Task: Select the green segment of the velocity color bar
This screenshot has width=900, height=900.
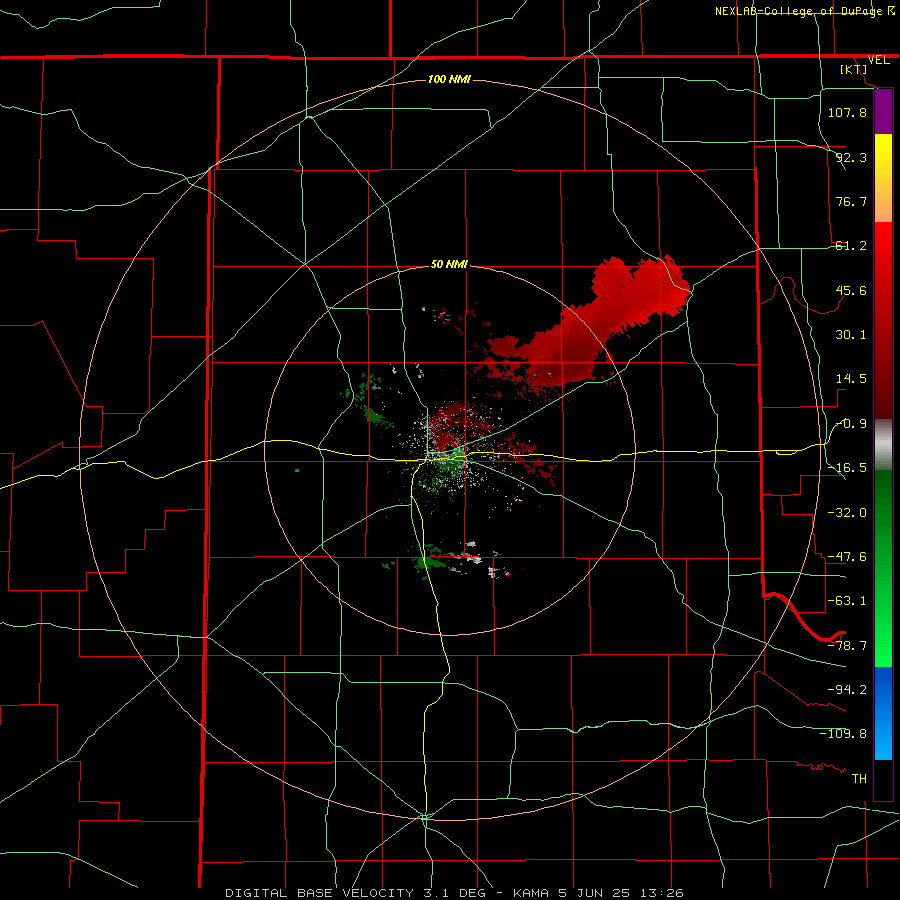Action: pos(883,568)
